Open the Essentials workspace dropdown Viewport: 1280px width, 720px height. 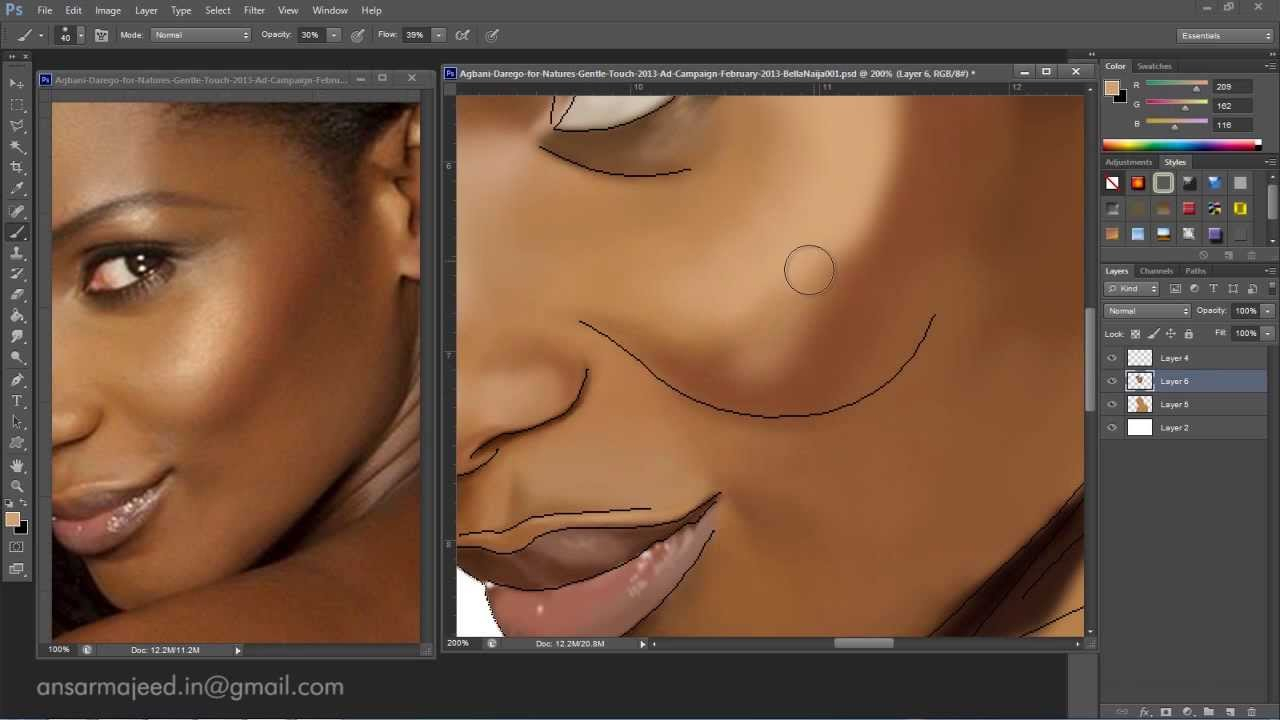pyautogui.click(x=1225, y=36)
